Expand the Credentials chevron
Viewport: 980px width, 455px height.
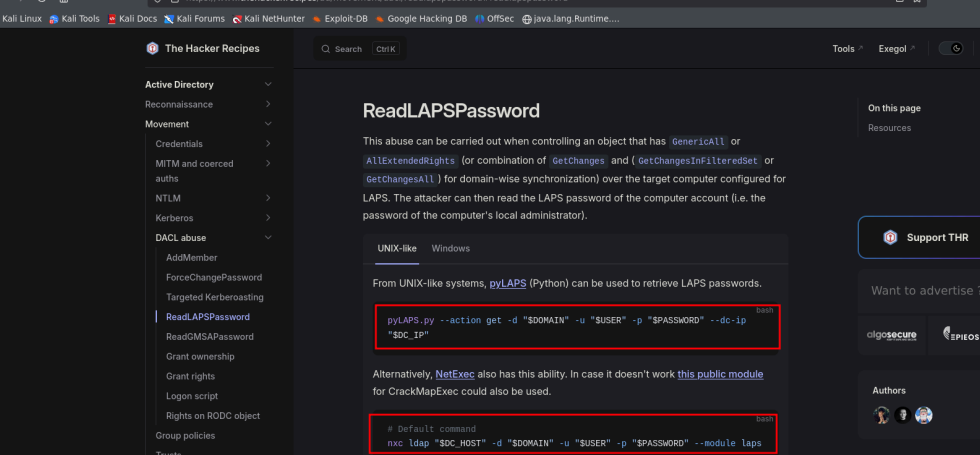(x=268, y=144)
